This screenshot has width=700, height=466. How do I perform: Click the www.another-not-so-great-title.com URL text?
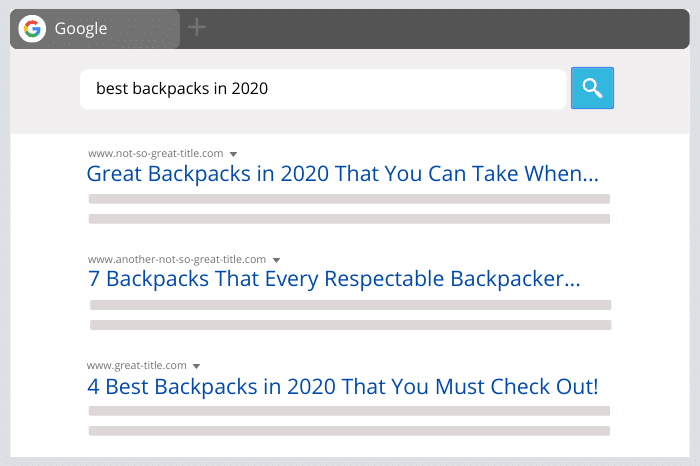click(177, 259)
